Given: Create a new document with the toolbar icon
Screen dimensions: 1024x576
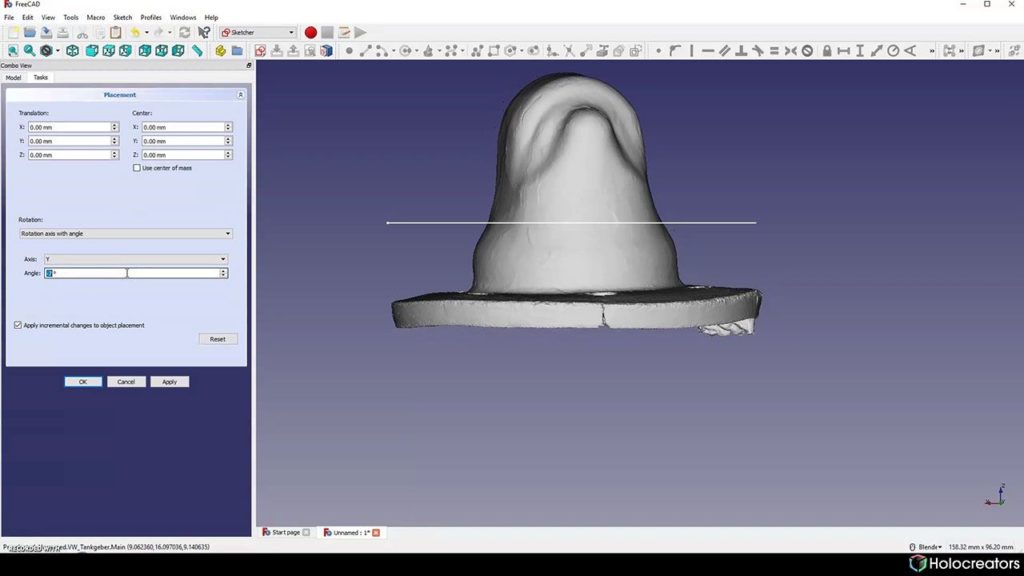Looking at the screenshot, I should [x=13, y=33].
